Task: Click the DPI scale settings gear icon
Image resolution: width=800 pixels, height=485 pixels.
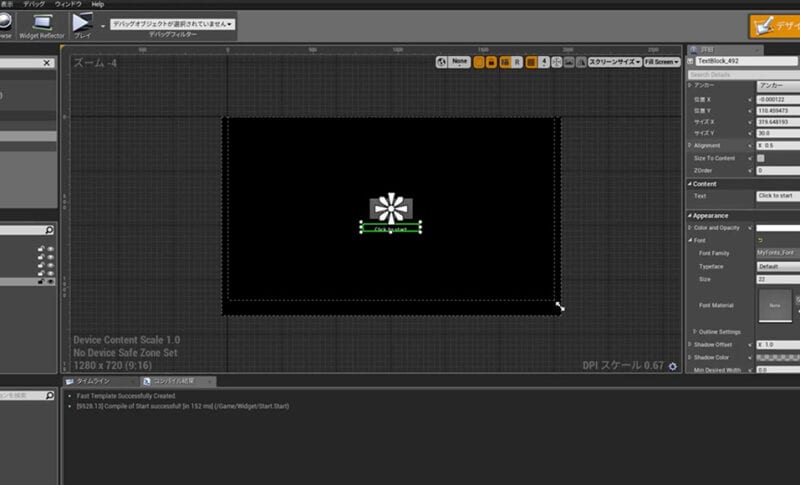Action: click(x=672, y=366)
